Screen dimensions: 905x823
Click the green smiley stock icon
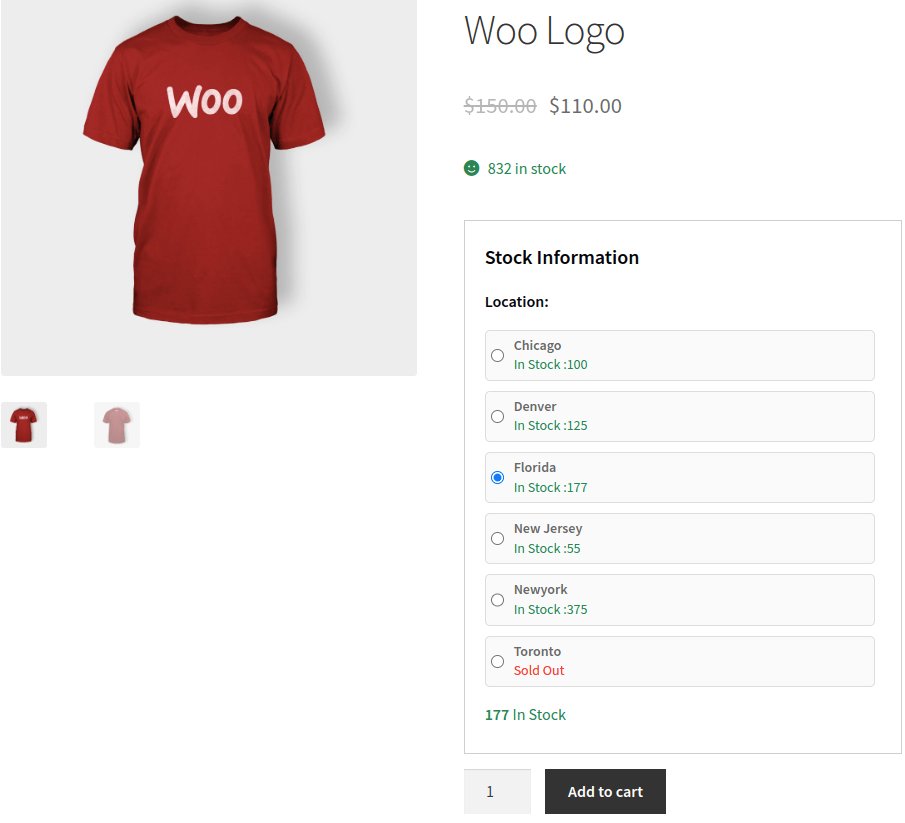pyautogui.click(x=472, y=168)
